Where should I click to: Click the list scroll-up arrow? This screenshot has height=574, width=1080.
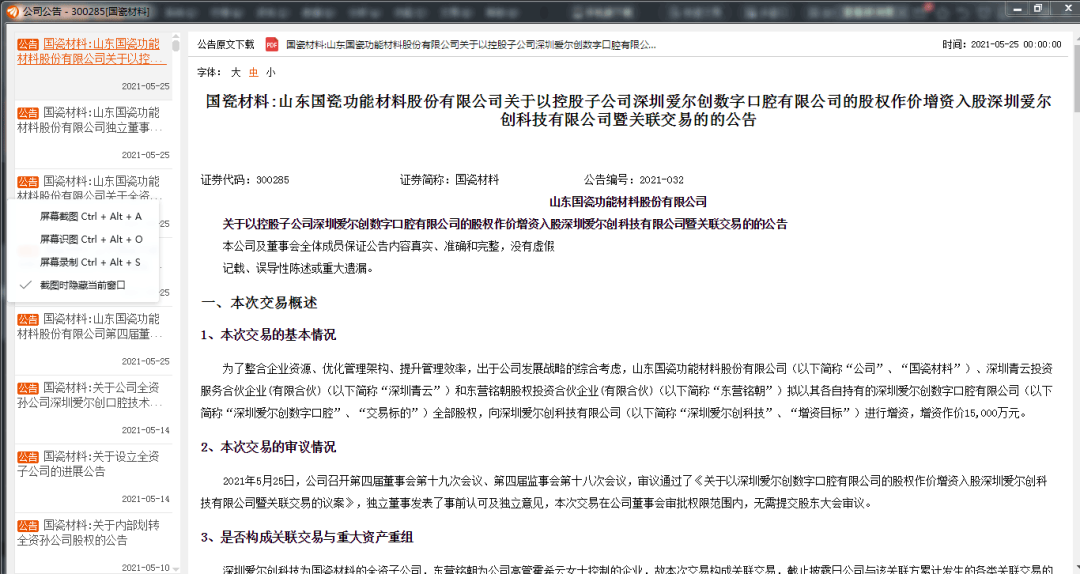(x=176, y=36)
